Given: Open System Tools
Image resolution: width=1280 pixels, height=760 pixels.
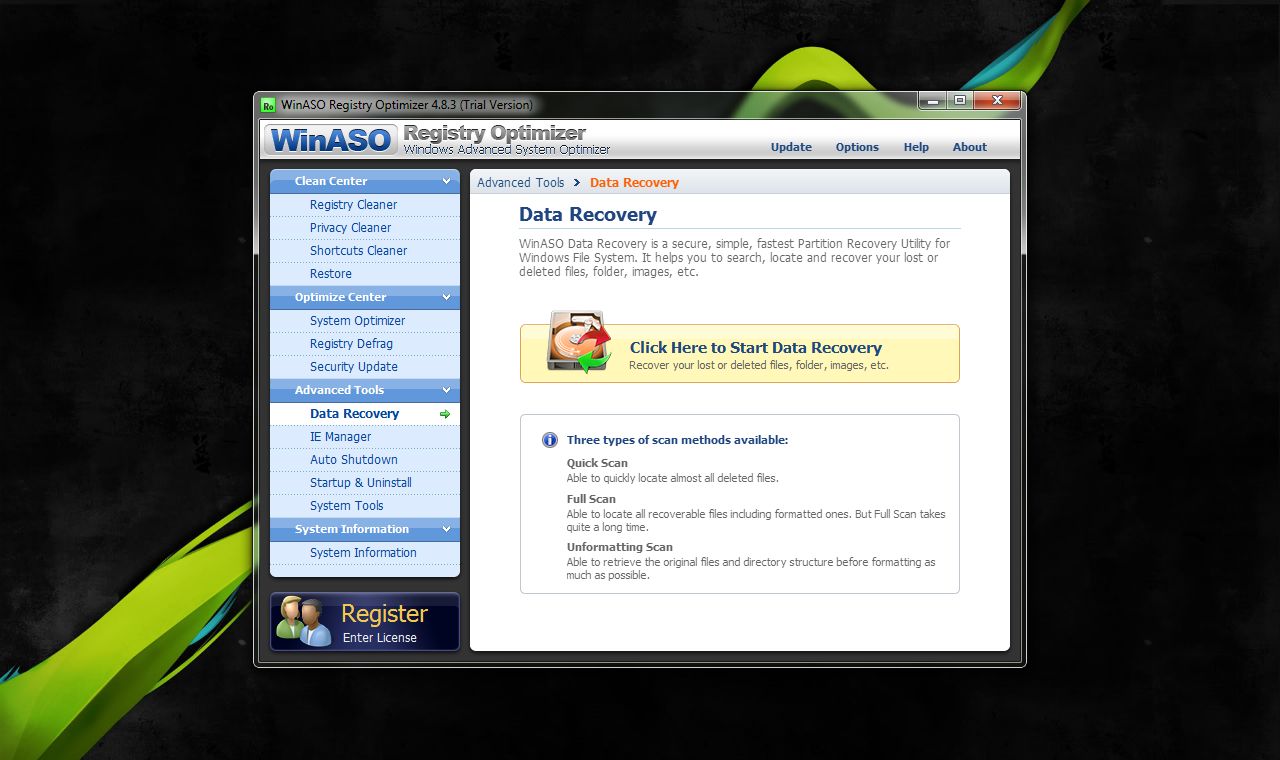Looking at the screenshot, I should [x=365, y=506].
